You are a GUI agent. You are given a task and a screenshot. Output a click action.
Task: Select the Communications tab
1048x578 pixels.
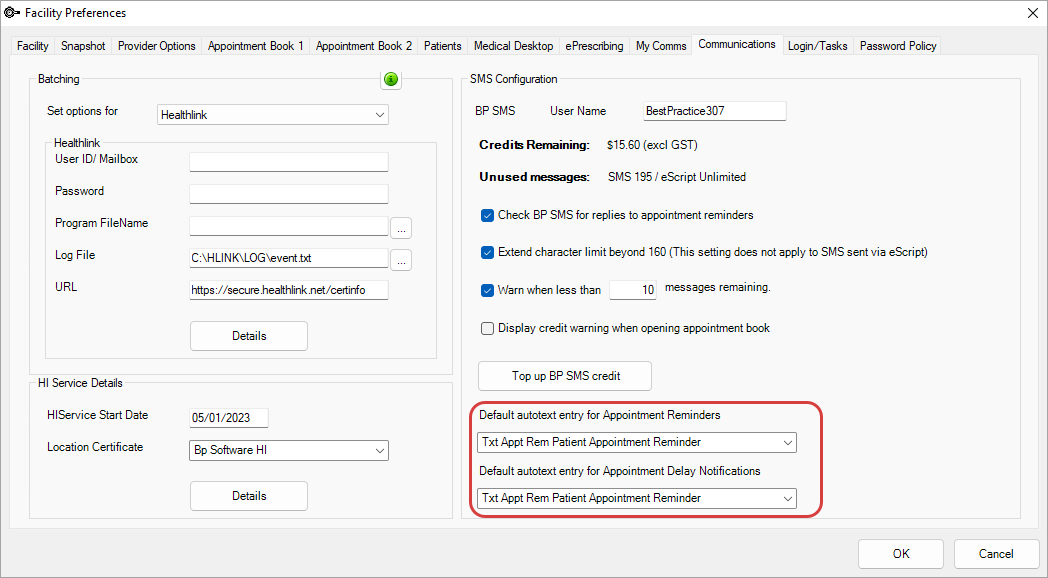pos(737,44)
